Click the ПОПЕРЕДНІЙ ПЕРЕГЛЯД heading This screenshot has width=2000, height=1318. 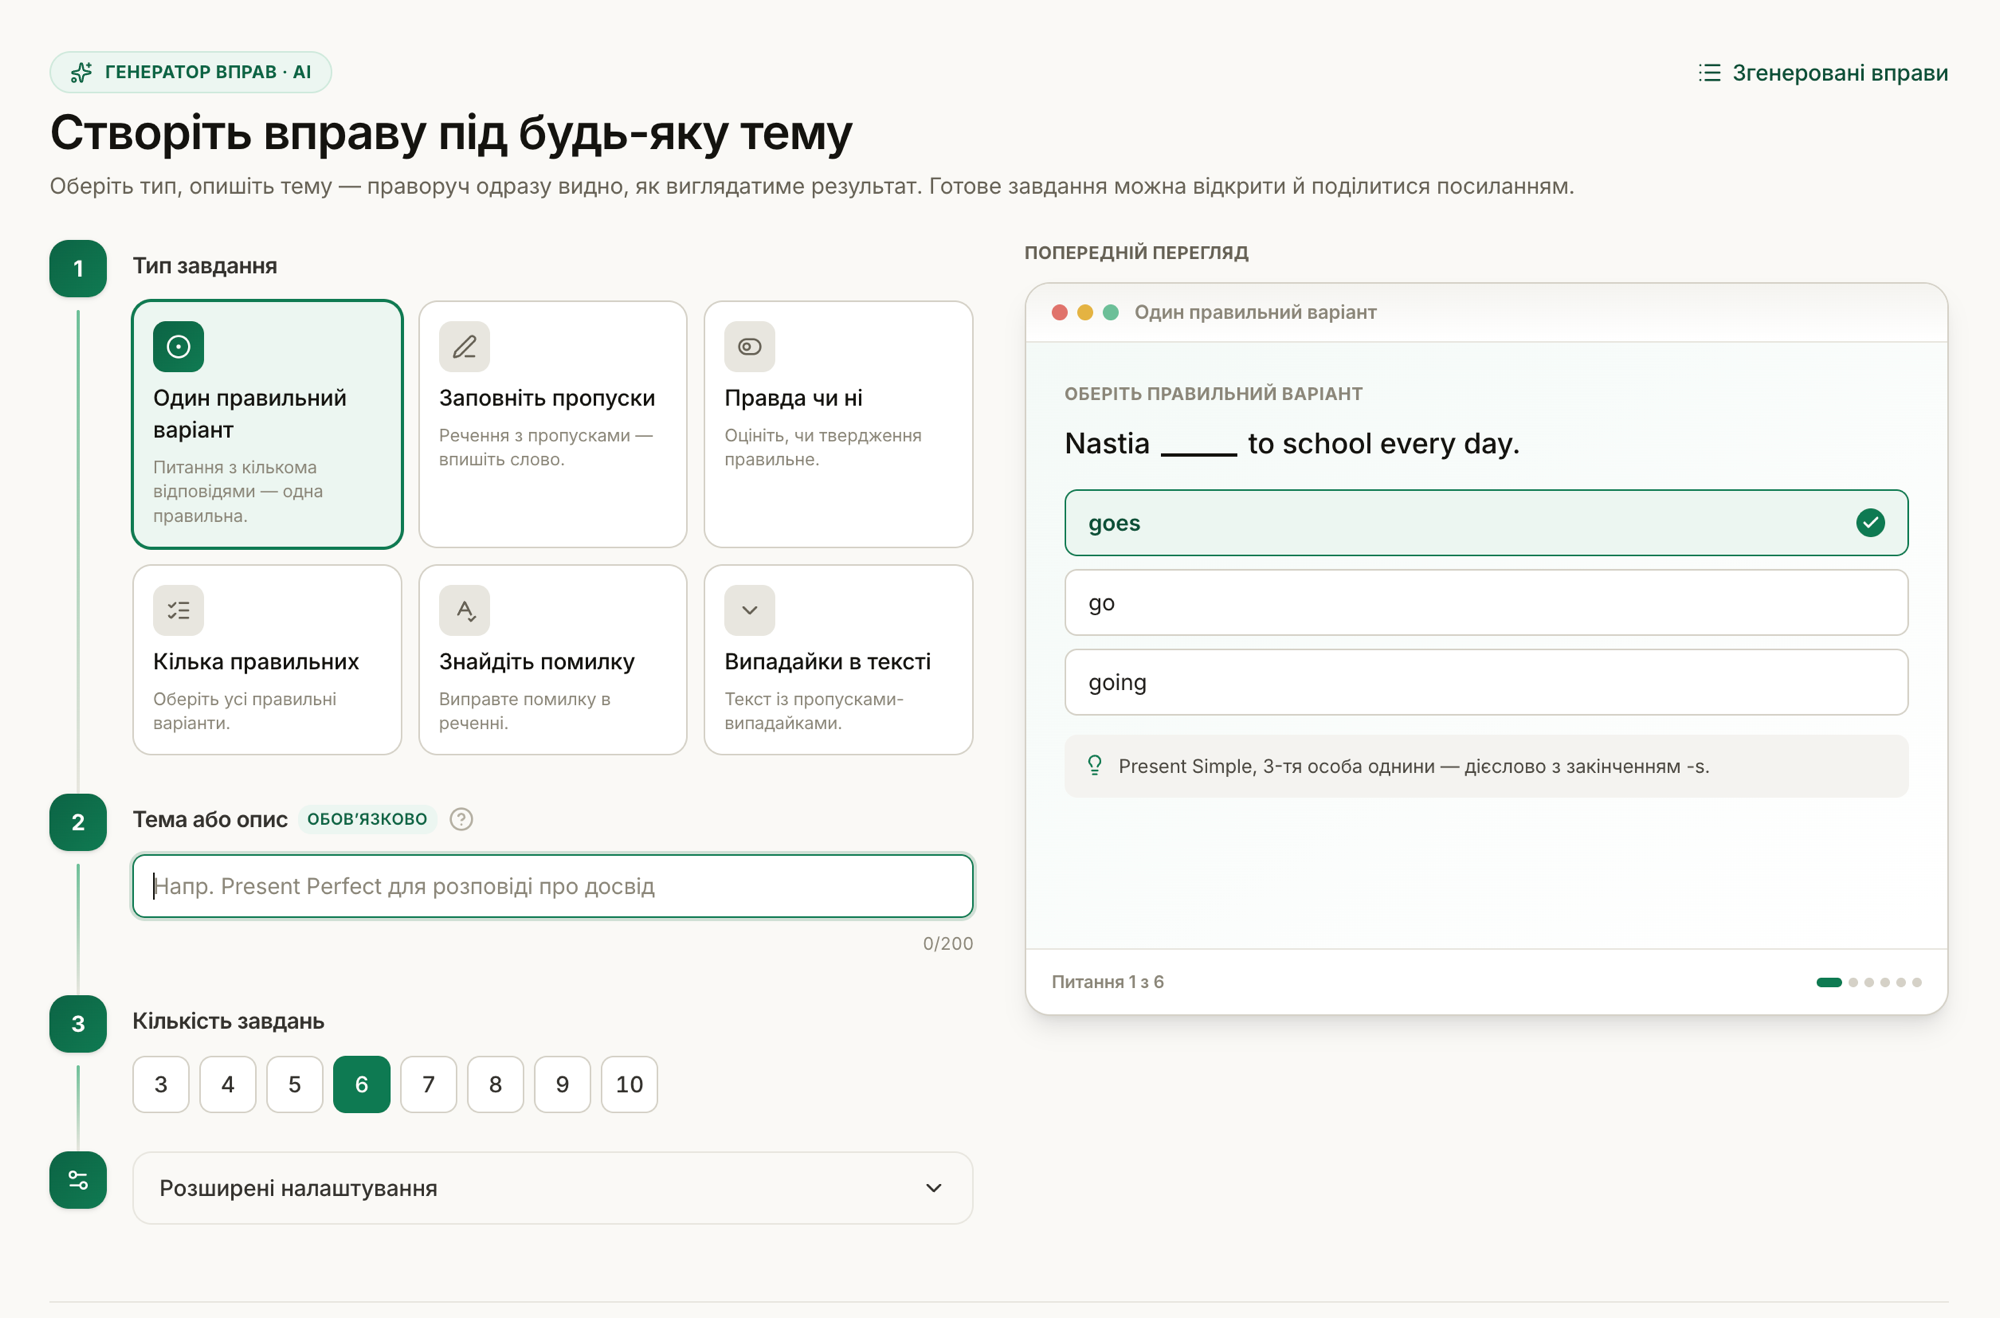1136,253
